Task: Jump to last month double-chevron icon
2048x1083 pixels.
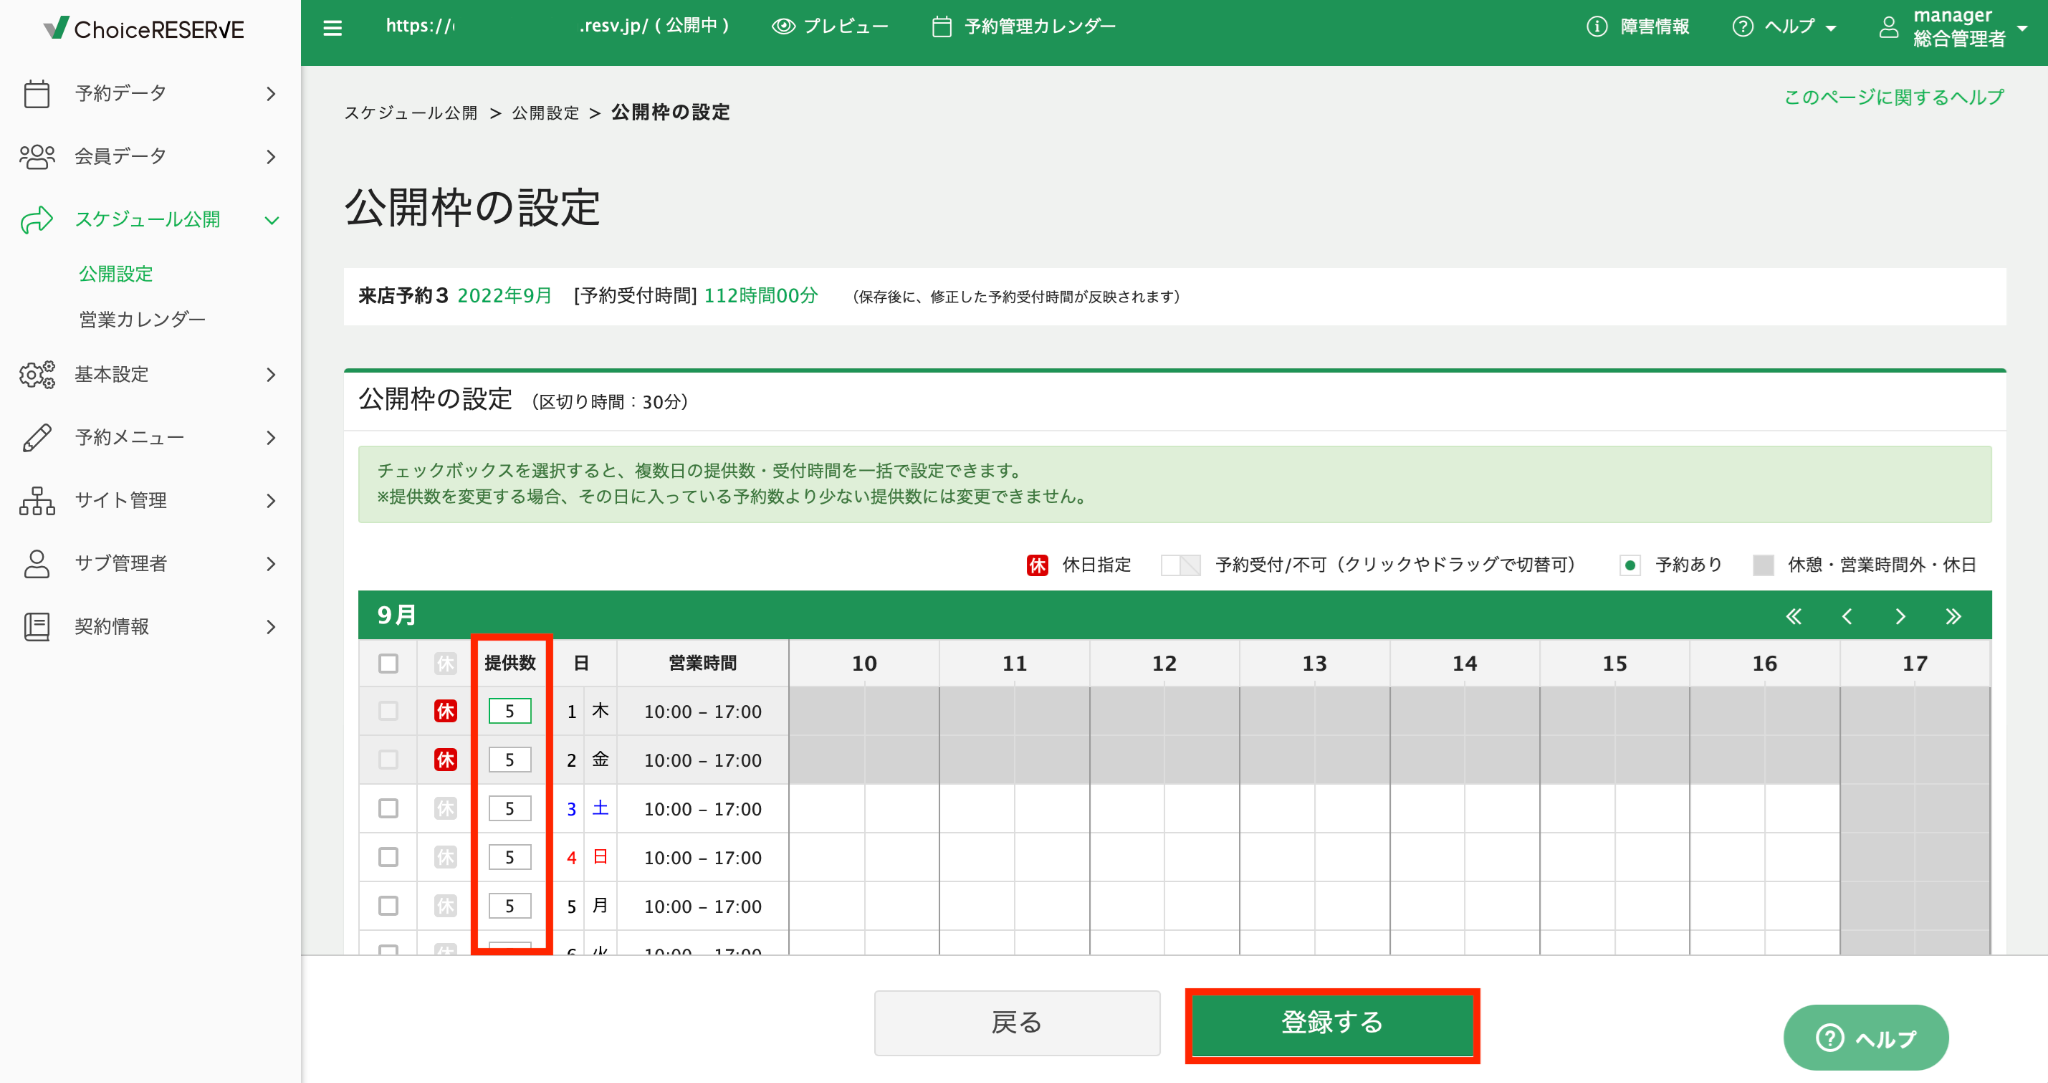Action: click(1953, 616)
